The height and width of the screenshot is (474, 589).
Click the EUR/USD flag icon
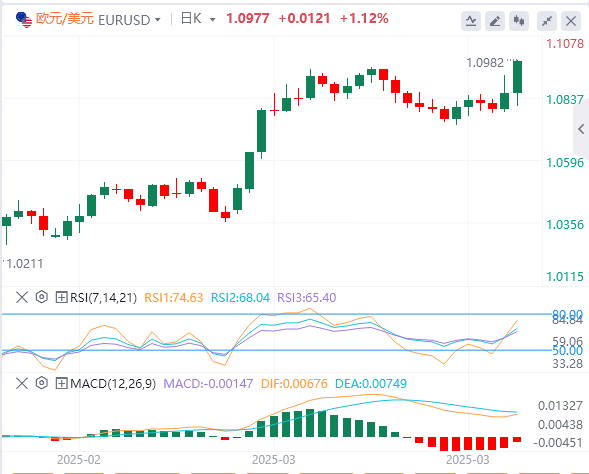point(24,20)
